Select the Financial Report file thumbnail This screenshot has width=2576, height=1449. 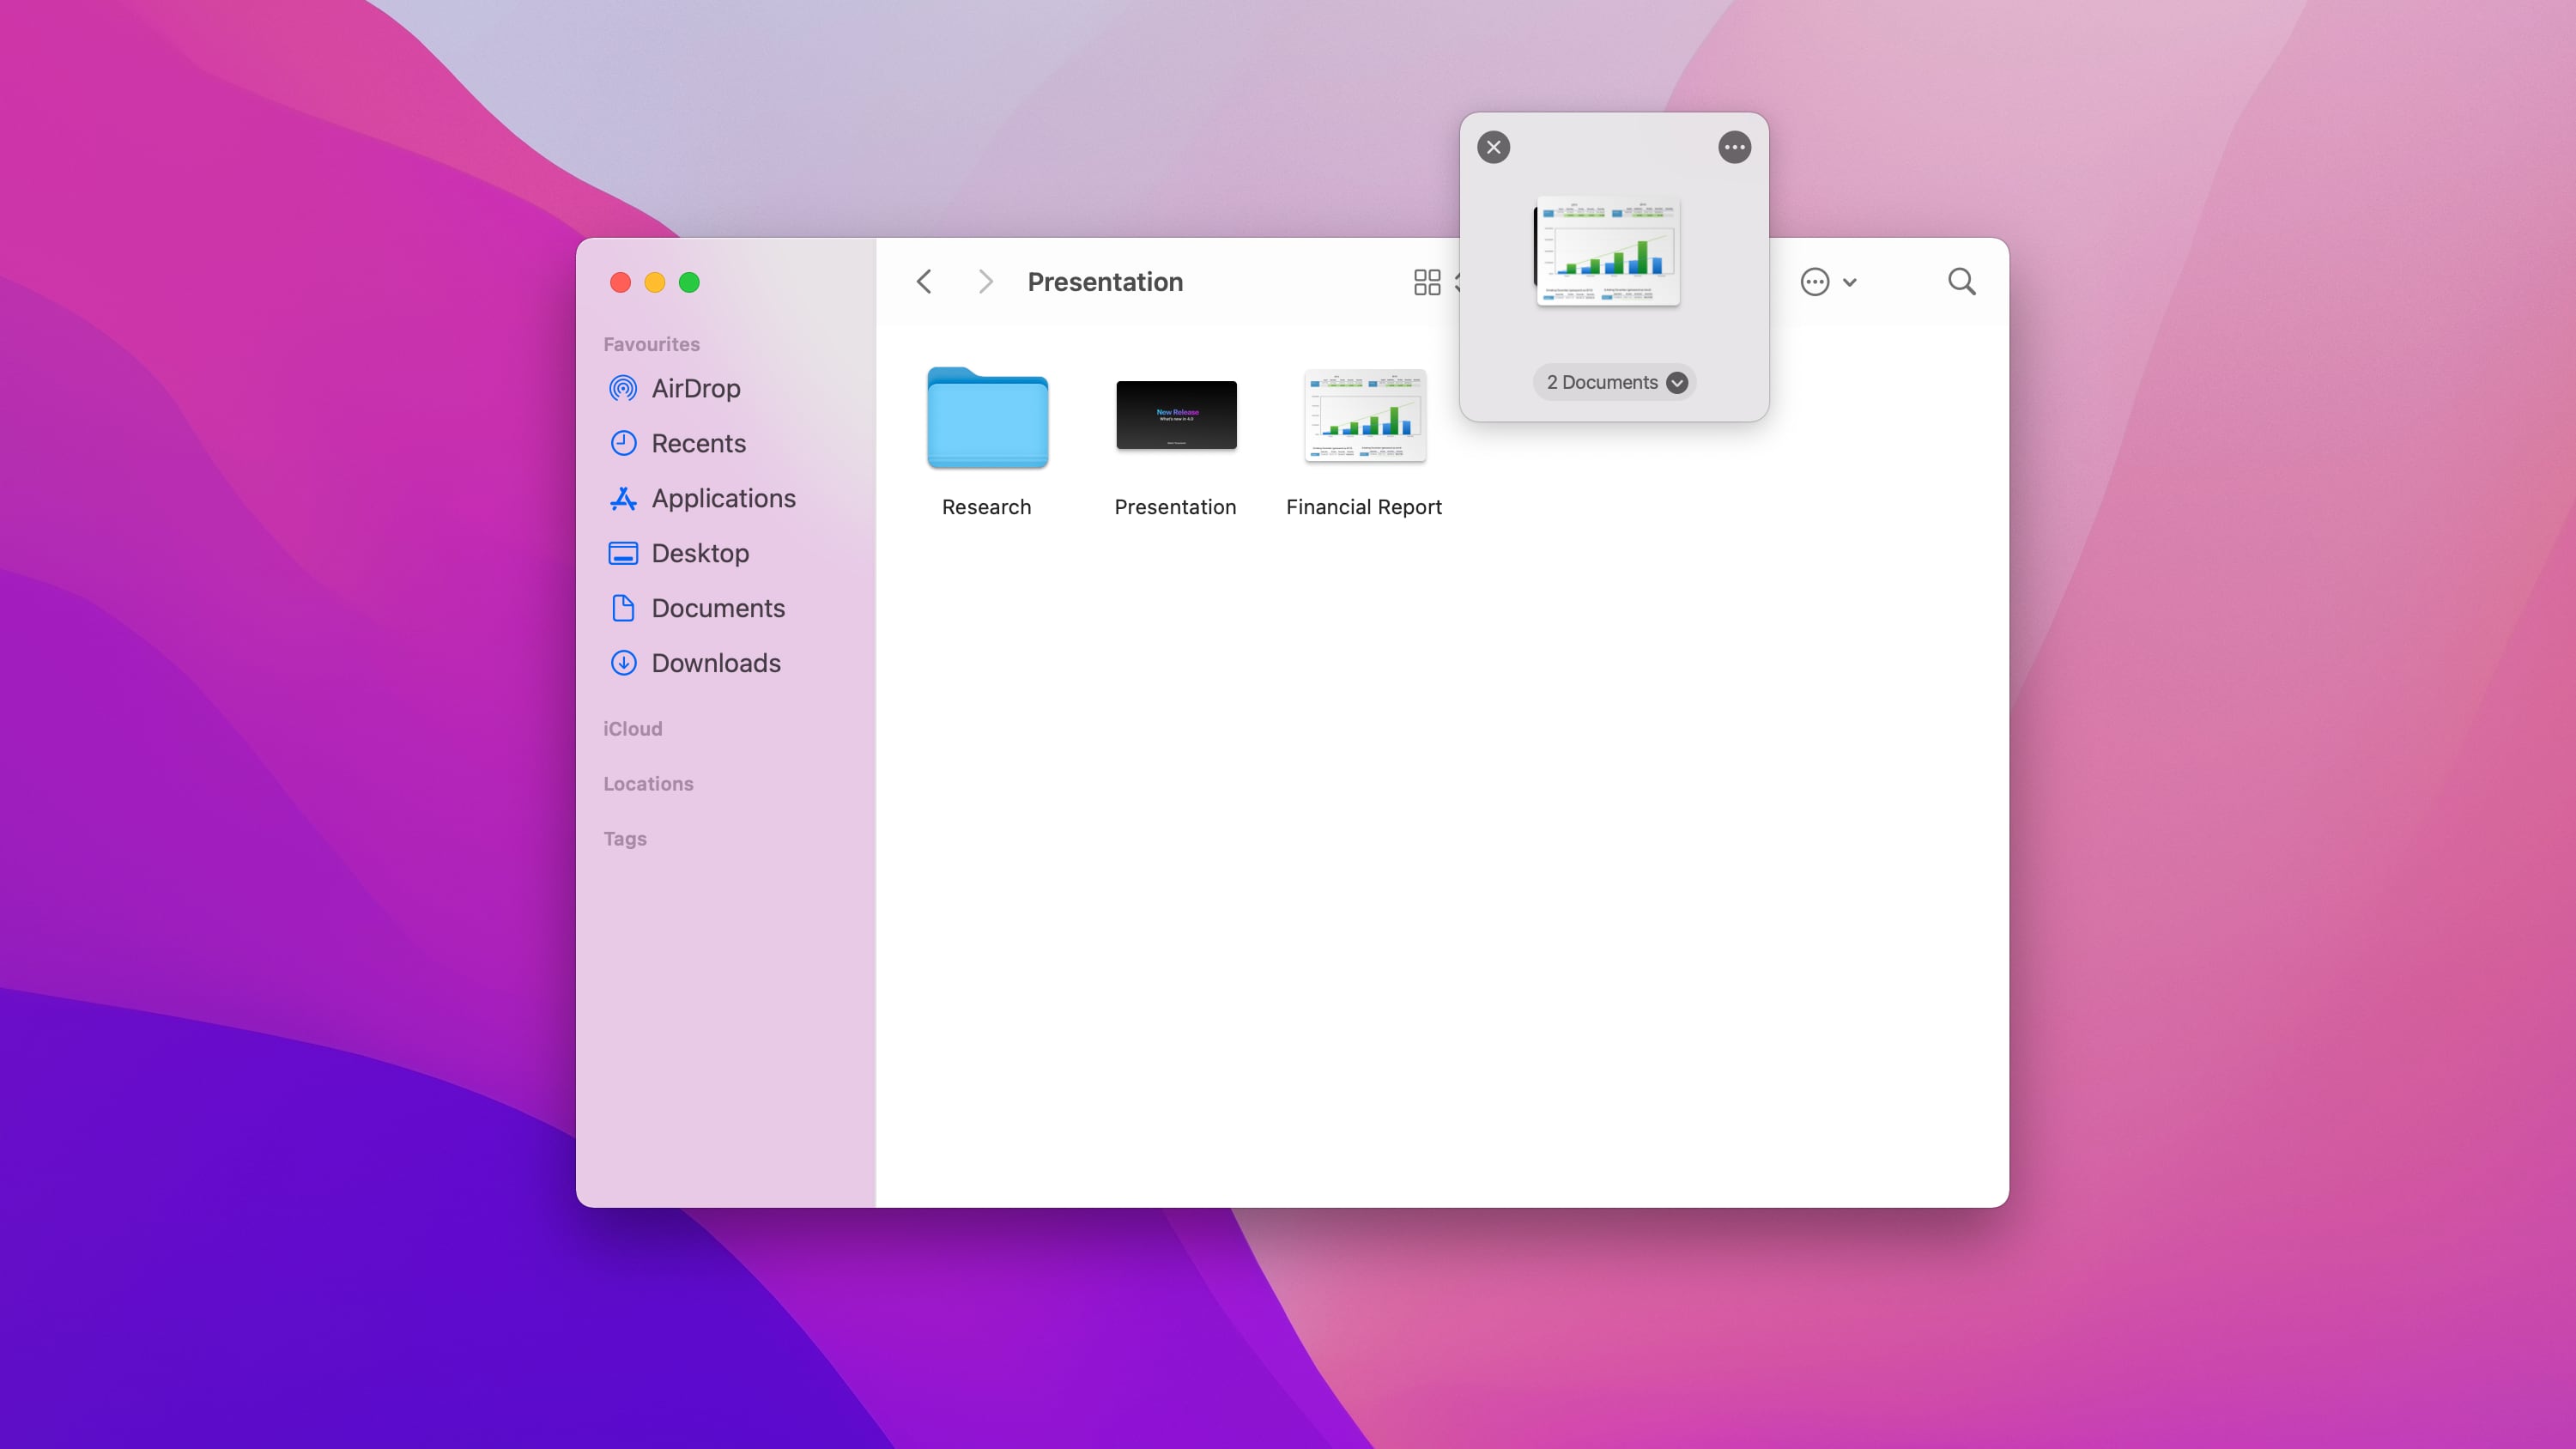[1364, 416]
